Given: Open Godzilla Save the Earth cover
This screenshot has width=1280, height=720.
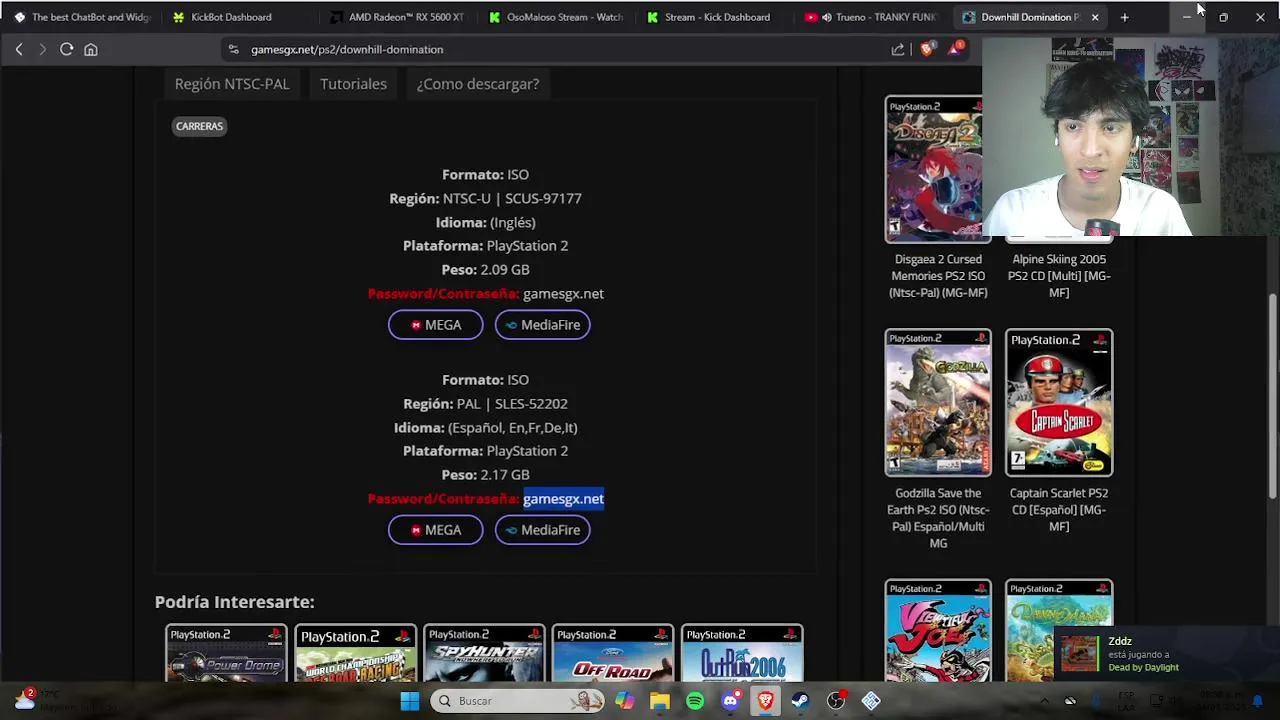Looking at the screenshot, I should click(x=938, y=403).
